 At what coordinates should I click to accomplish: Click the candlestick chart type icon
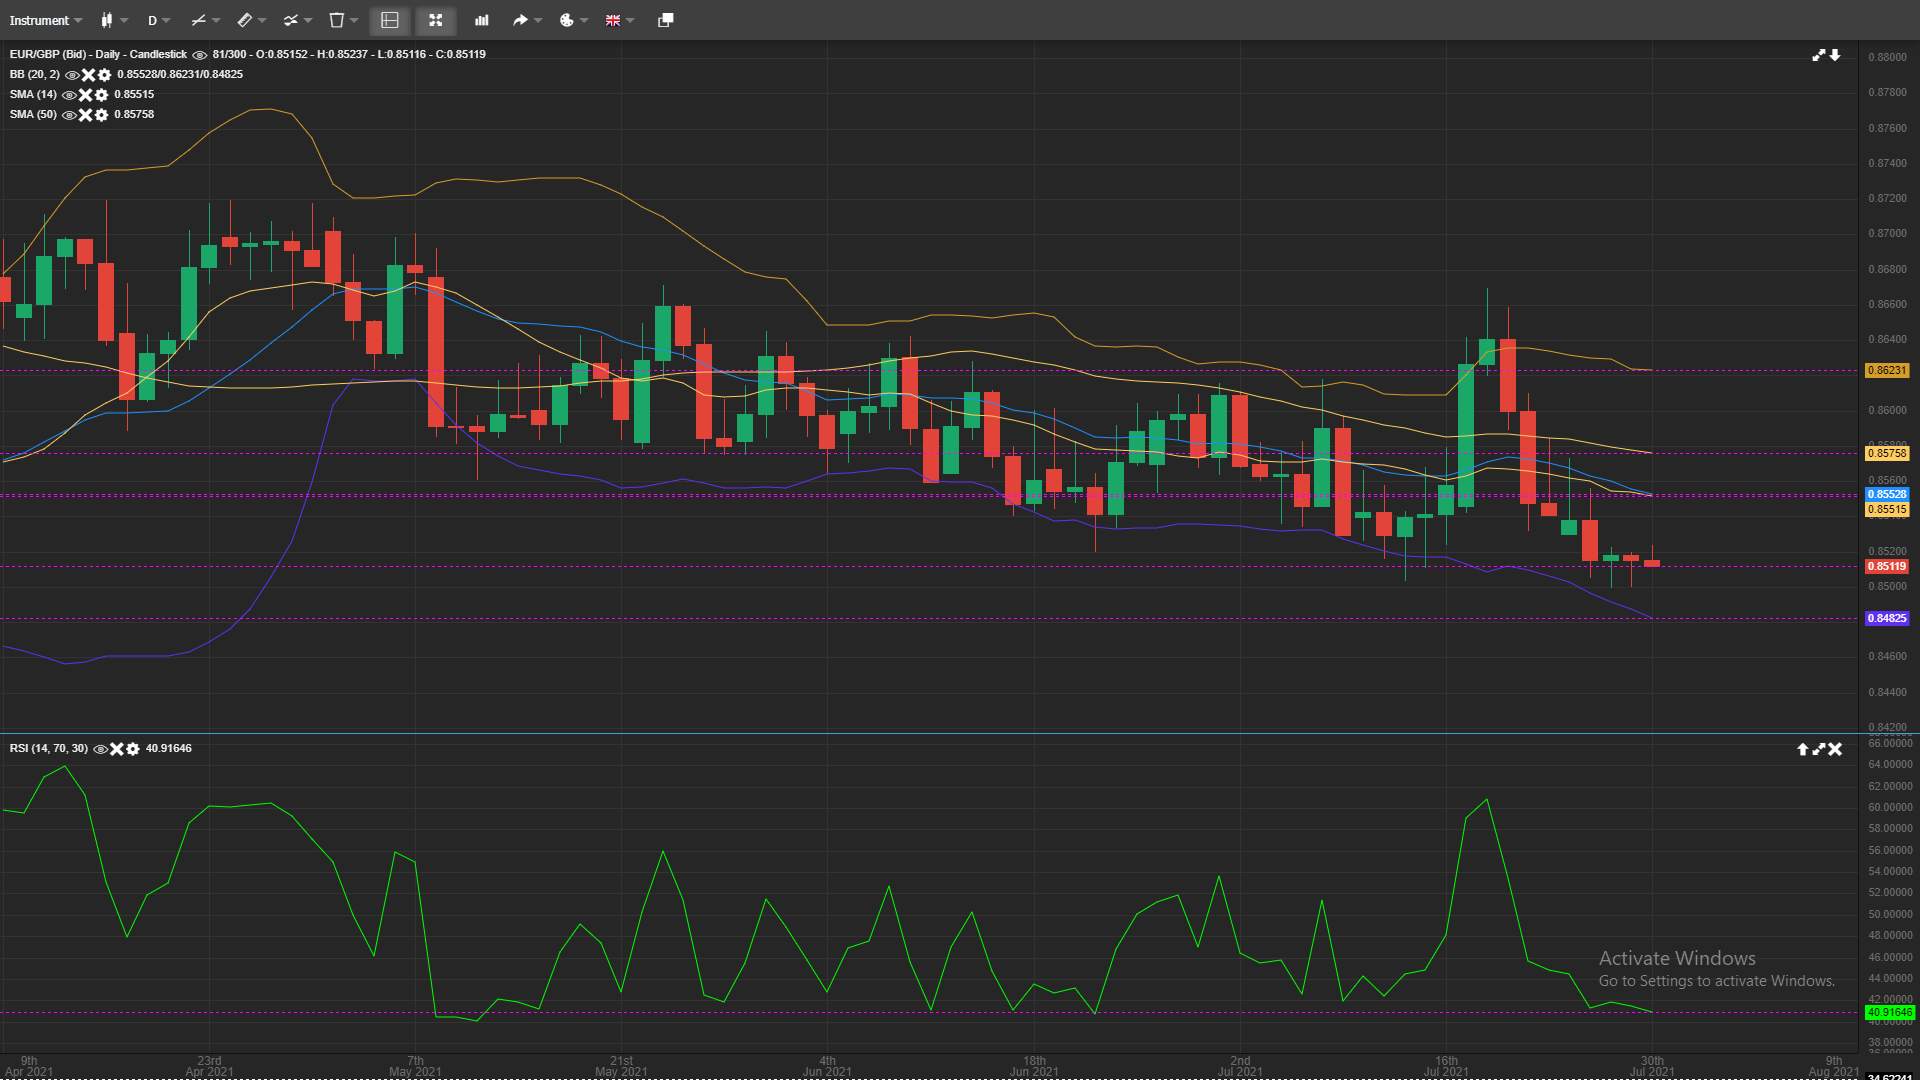coord(107,20)
